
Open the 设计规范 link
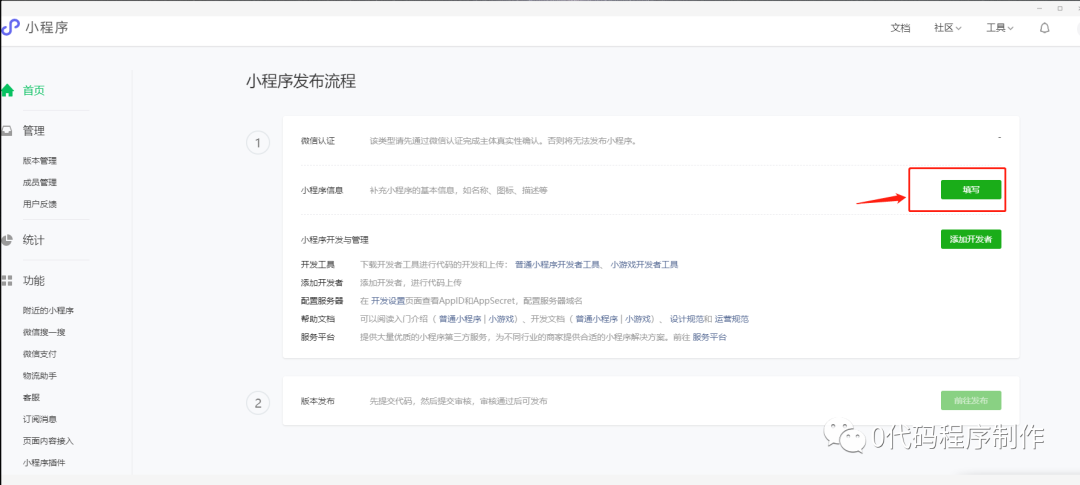687,319
